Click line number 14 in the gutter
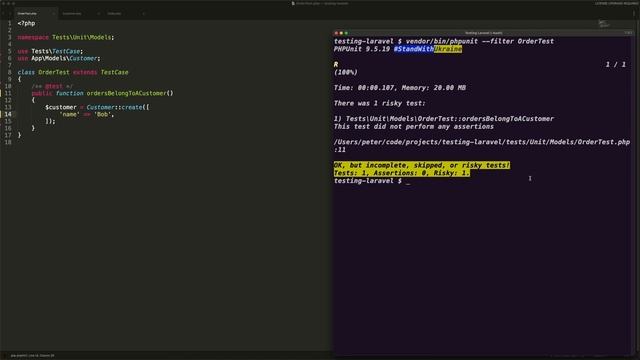Image resolution: width=640 pixels, height=360 pixels. (x=8, y=114)
